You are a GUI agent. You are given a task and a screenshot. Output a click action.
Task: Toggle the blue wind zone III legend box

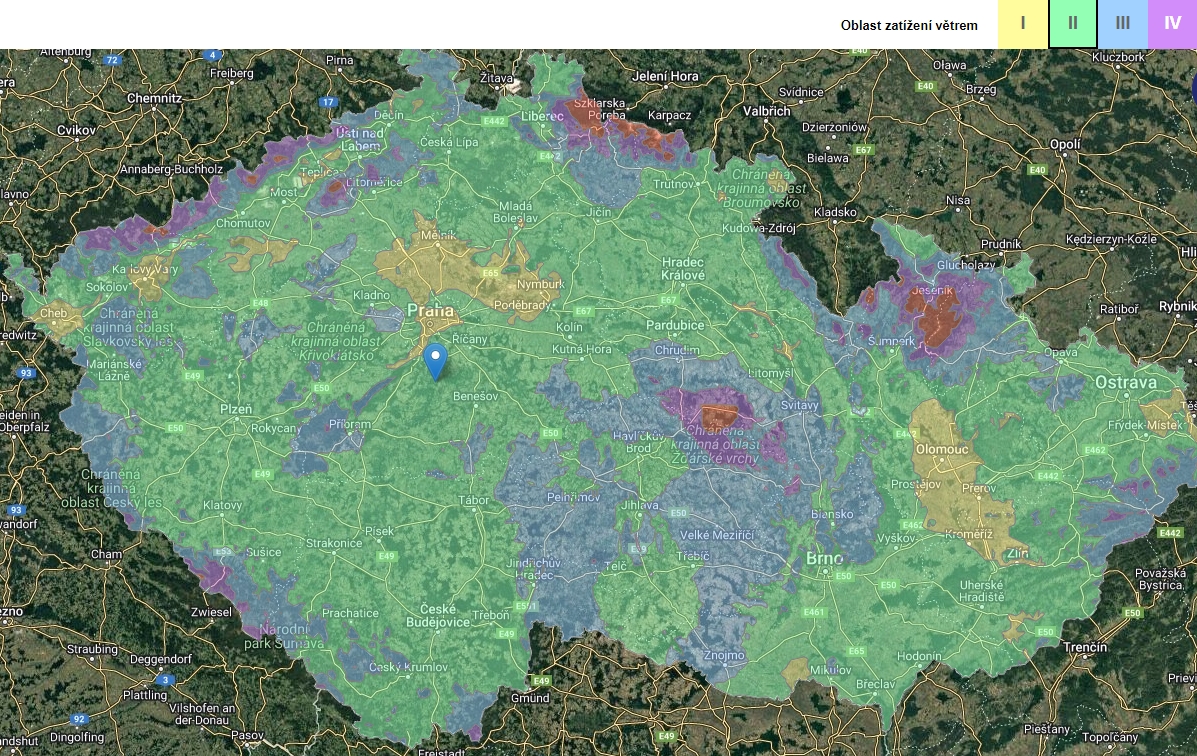point(1123,24)
